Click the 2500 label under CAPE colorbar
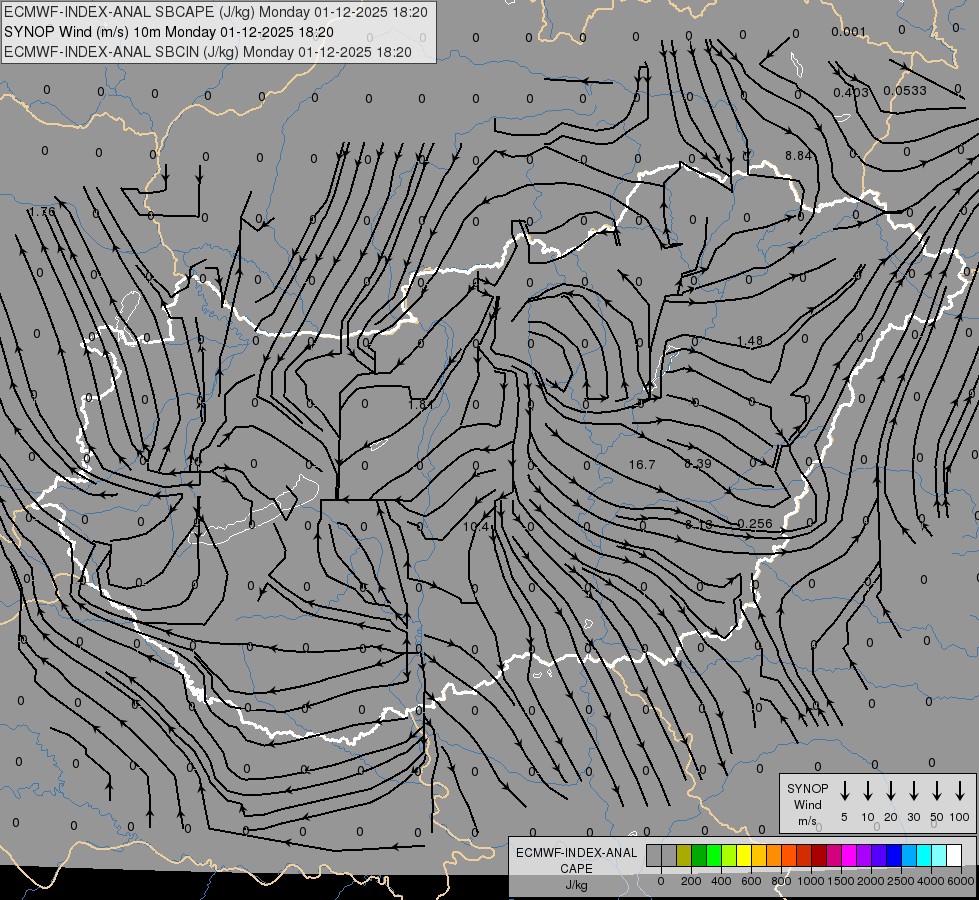Image resolution: width=979 pixels, height=900 pixels. [x=901, y=881]
